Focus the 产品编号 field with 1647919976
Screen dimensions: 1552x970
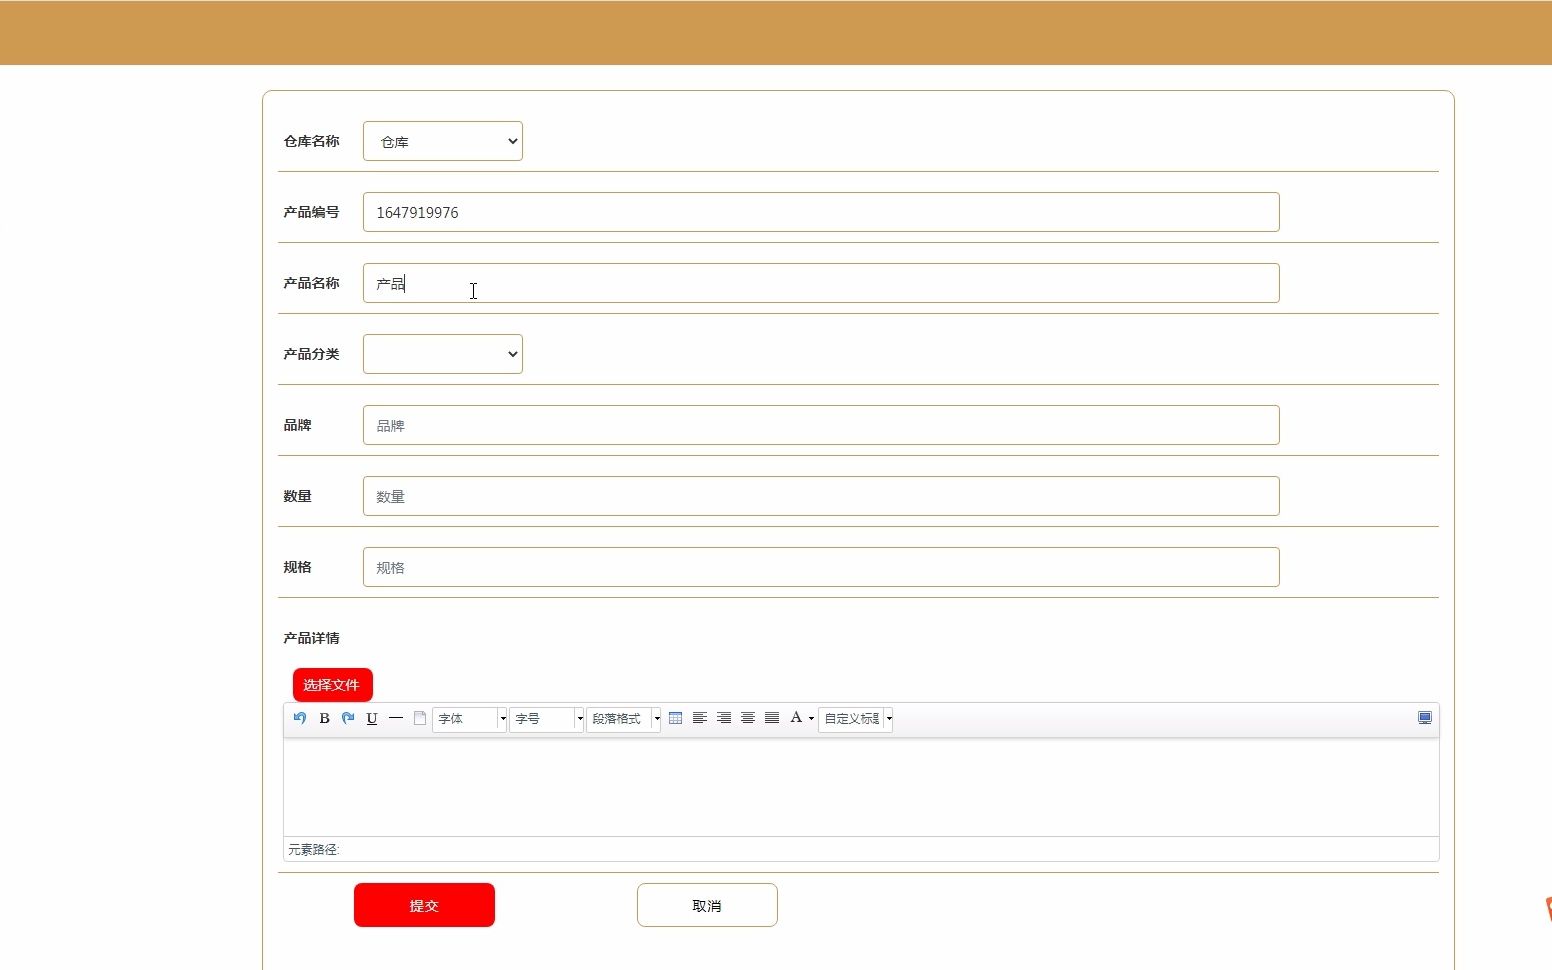[821, 212]
